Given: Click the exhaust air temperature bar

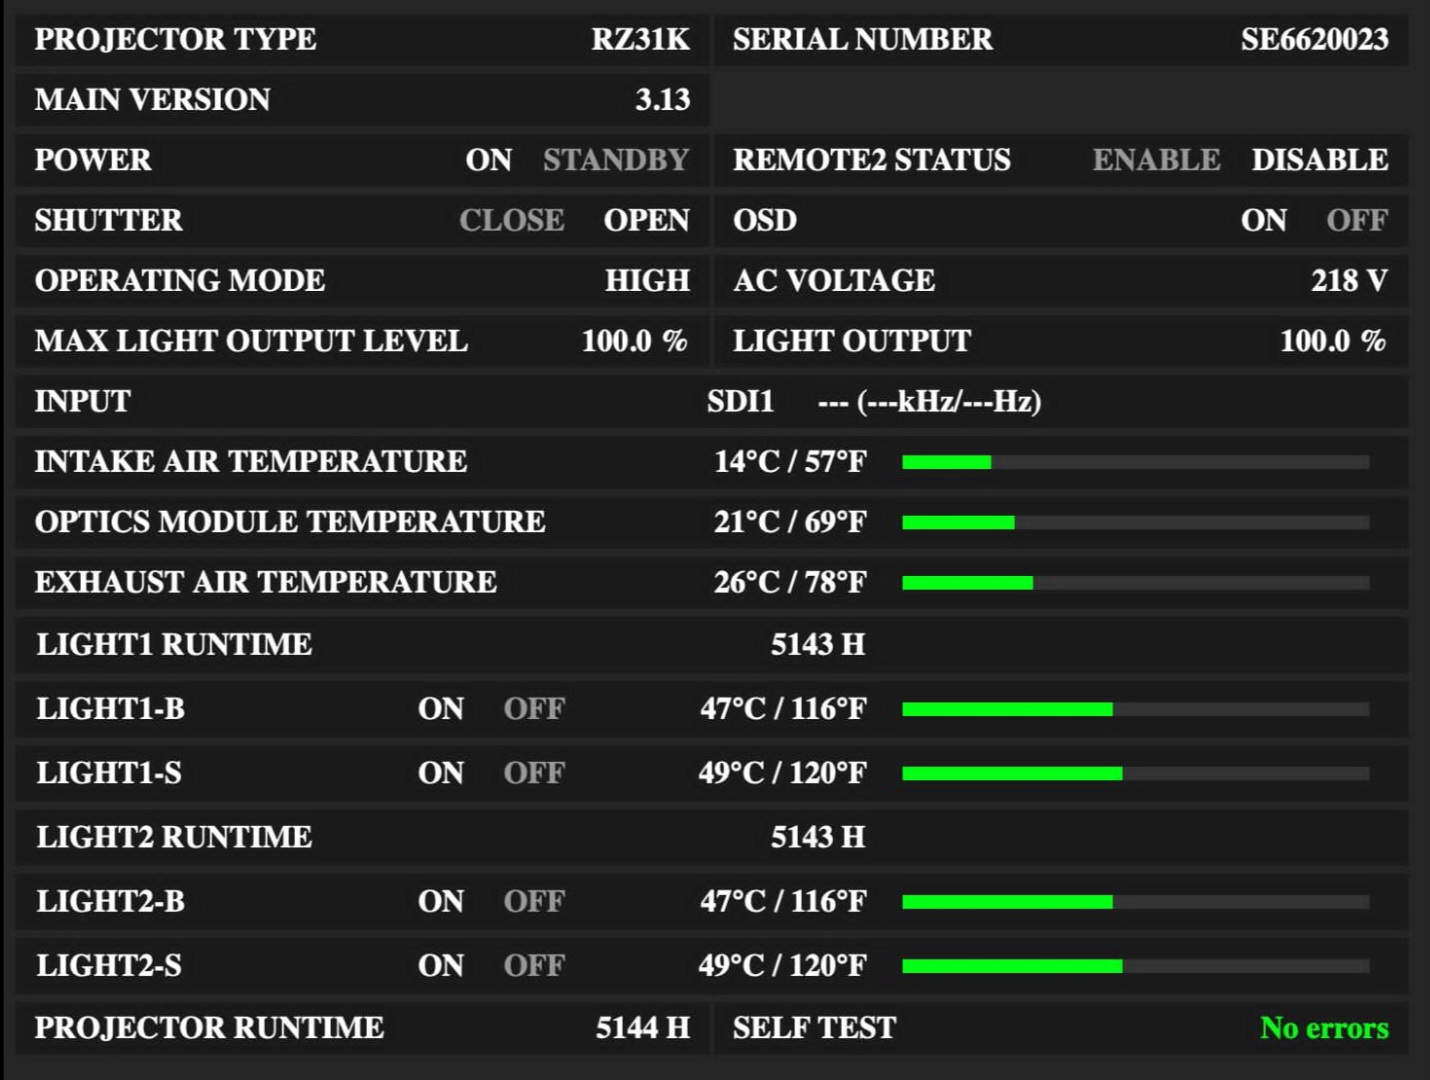Looking at the screenshot, I should 1135,583.
